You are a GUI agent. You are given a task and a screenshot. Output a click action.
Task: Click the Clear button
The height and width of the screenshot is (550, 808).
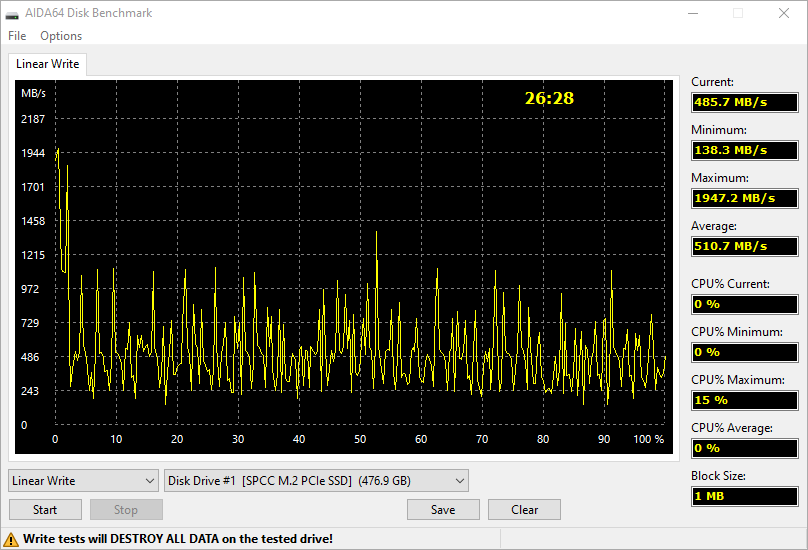(x=524, y=509)
